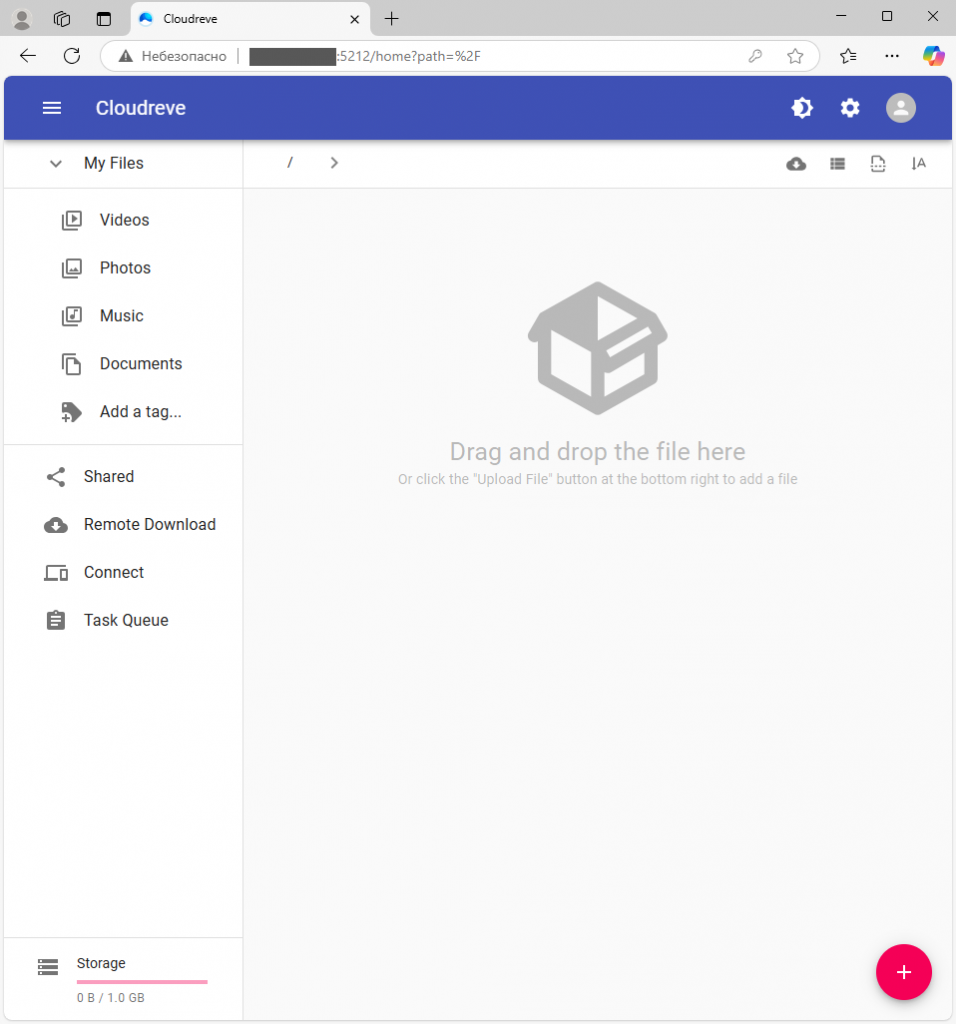Click the pink plus upload button
956x1024 pixels.
pyautogui.click(x=904, y=972)
